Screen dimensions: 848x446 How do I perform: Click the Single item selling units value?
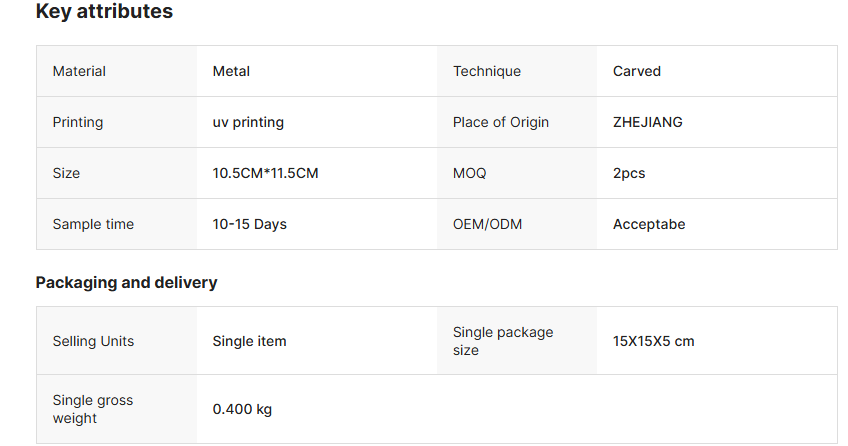[249, 341]
